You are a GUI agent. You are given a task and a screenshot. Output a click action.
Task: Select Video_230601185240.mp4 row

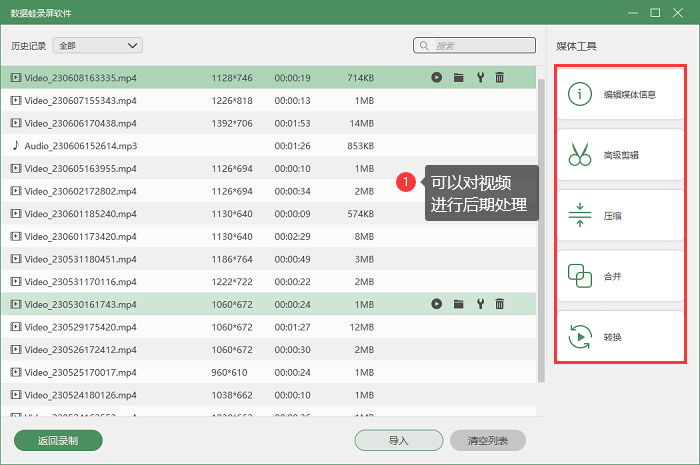[269, 214]
